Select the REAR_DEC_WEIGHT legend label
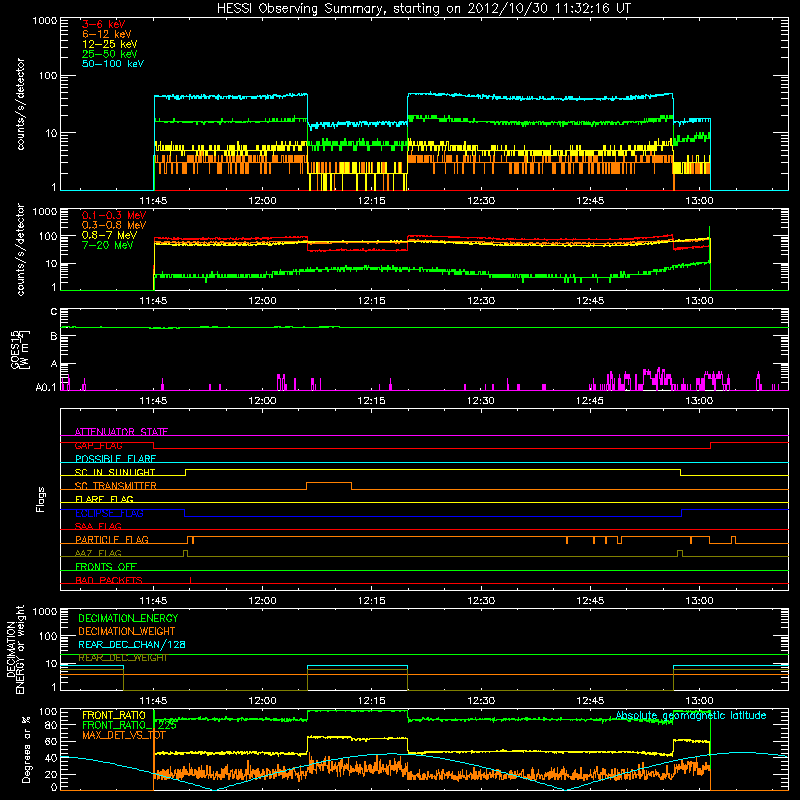 click(123, 658)
